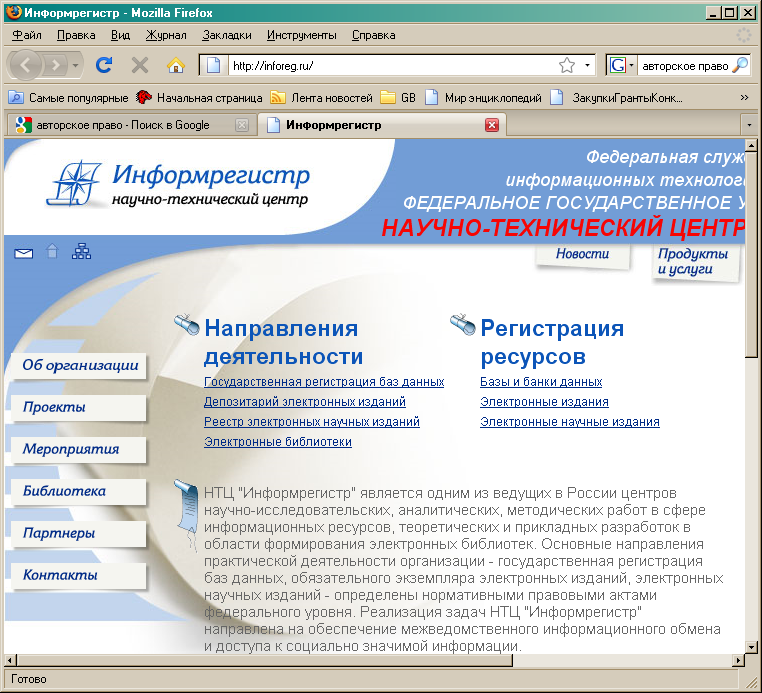
Task: Click the Информрегистр logo
Action: click(x=178, y=185)
